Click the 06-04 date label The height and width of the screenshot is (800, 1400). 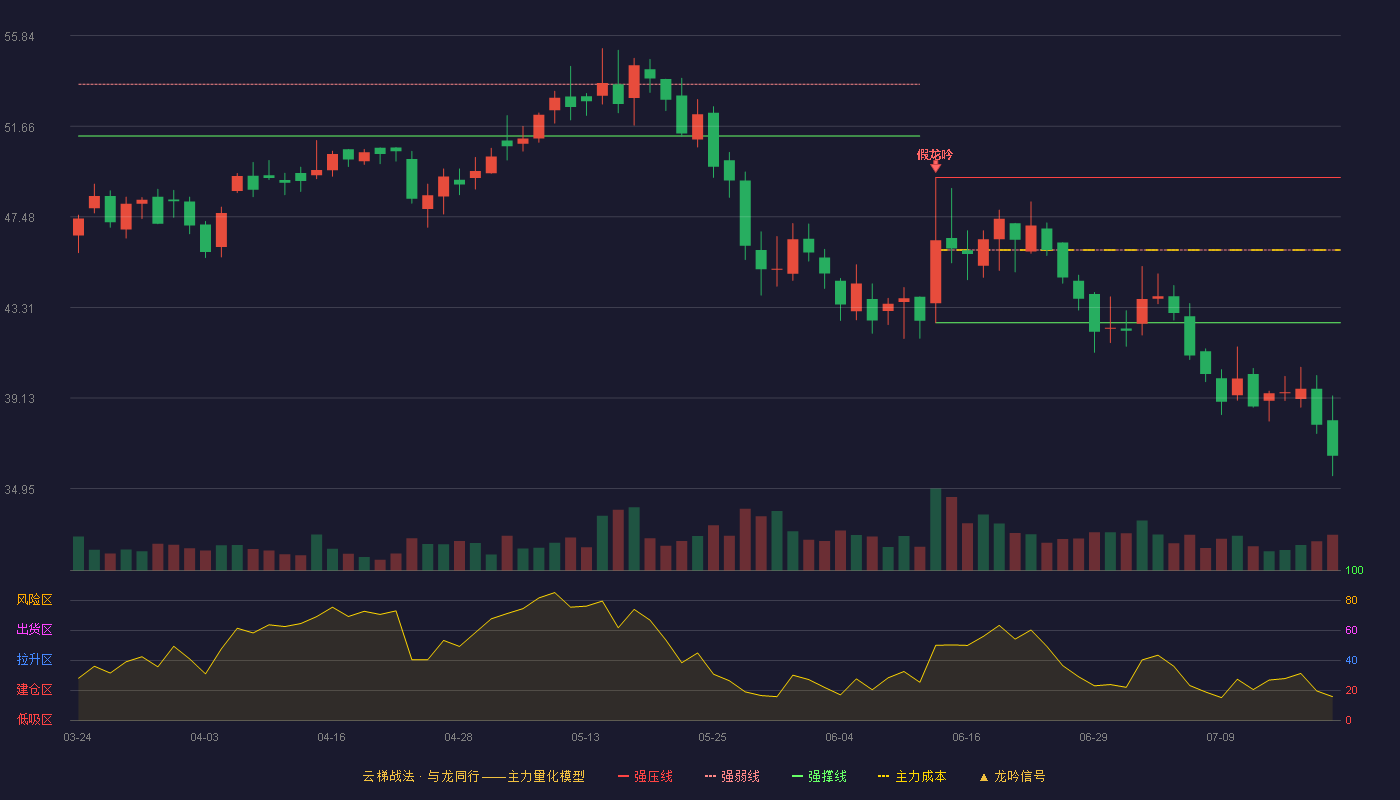(x=839, y=737)
